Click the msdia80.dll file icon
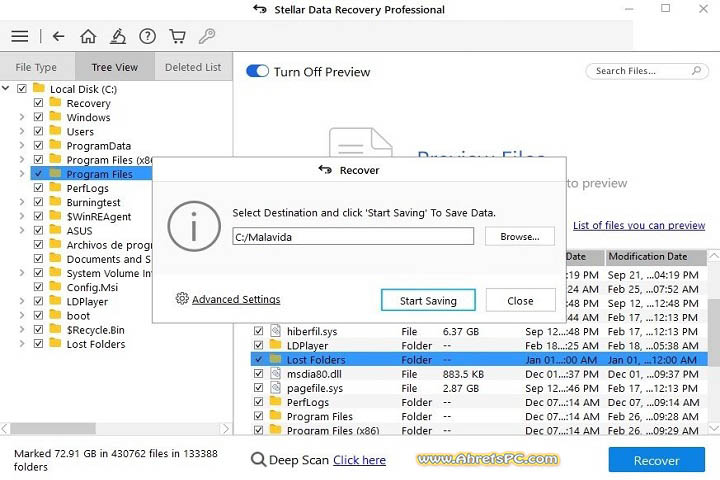 276,373
